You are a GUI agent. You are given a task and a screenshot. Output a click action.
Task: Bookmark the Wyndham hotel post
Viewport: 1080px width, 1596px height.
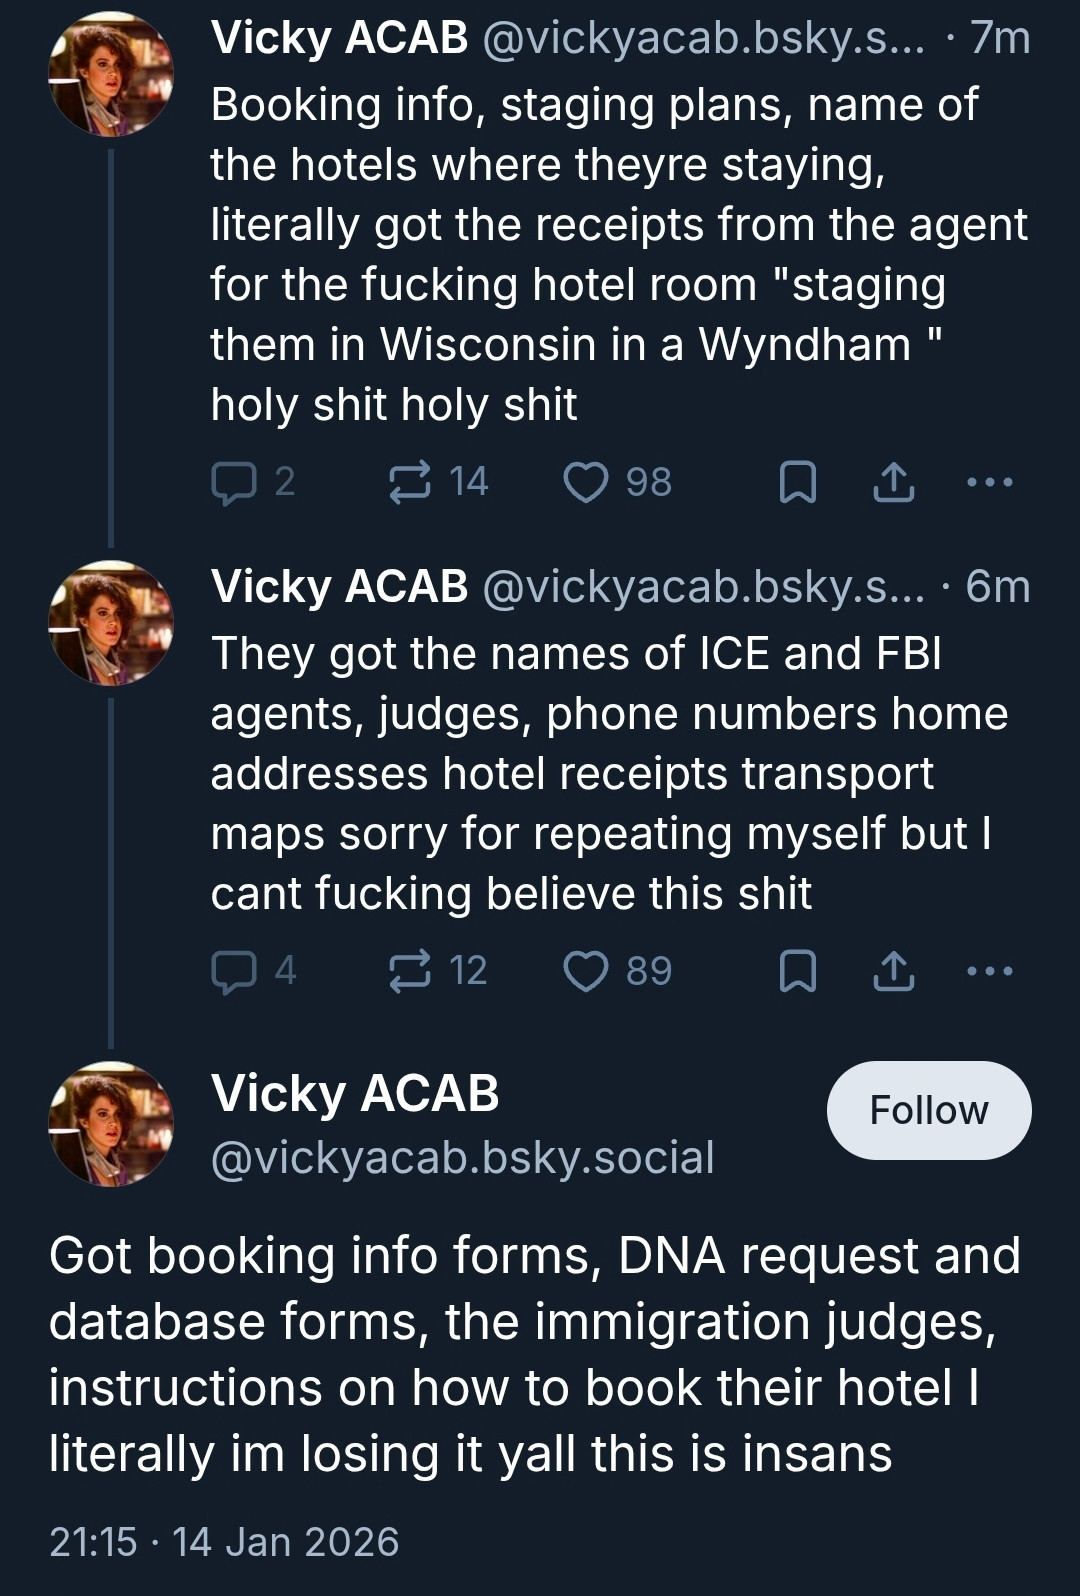797,483
